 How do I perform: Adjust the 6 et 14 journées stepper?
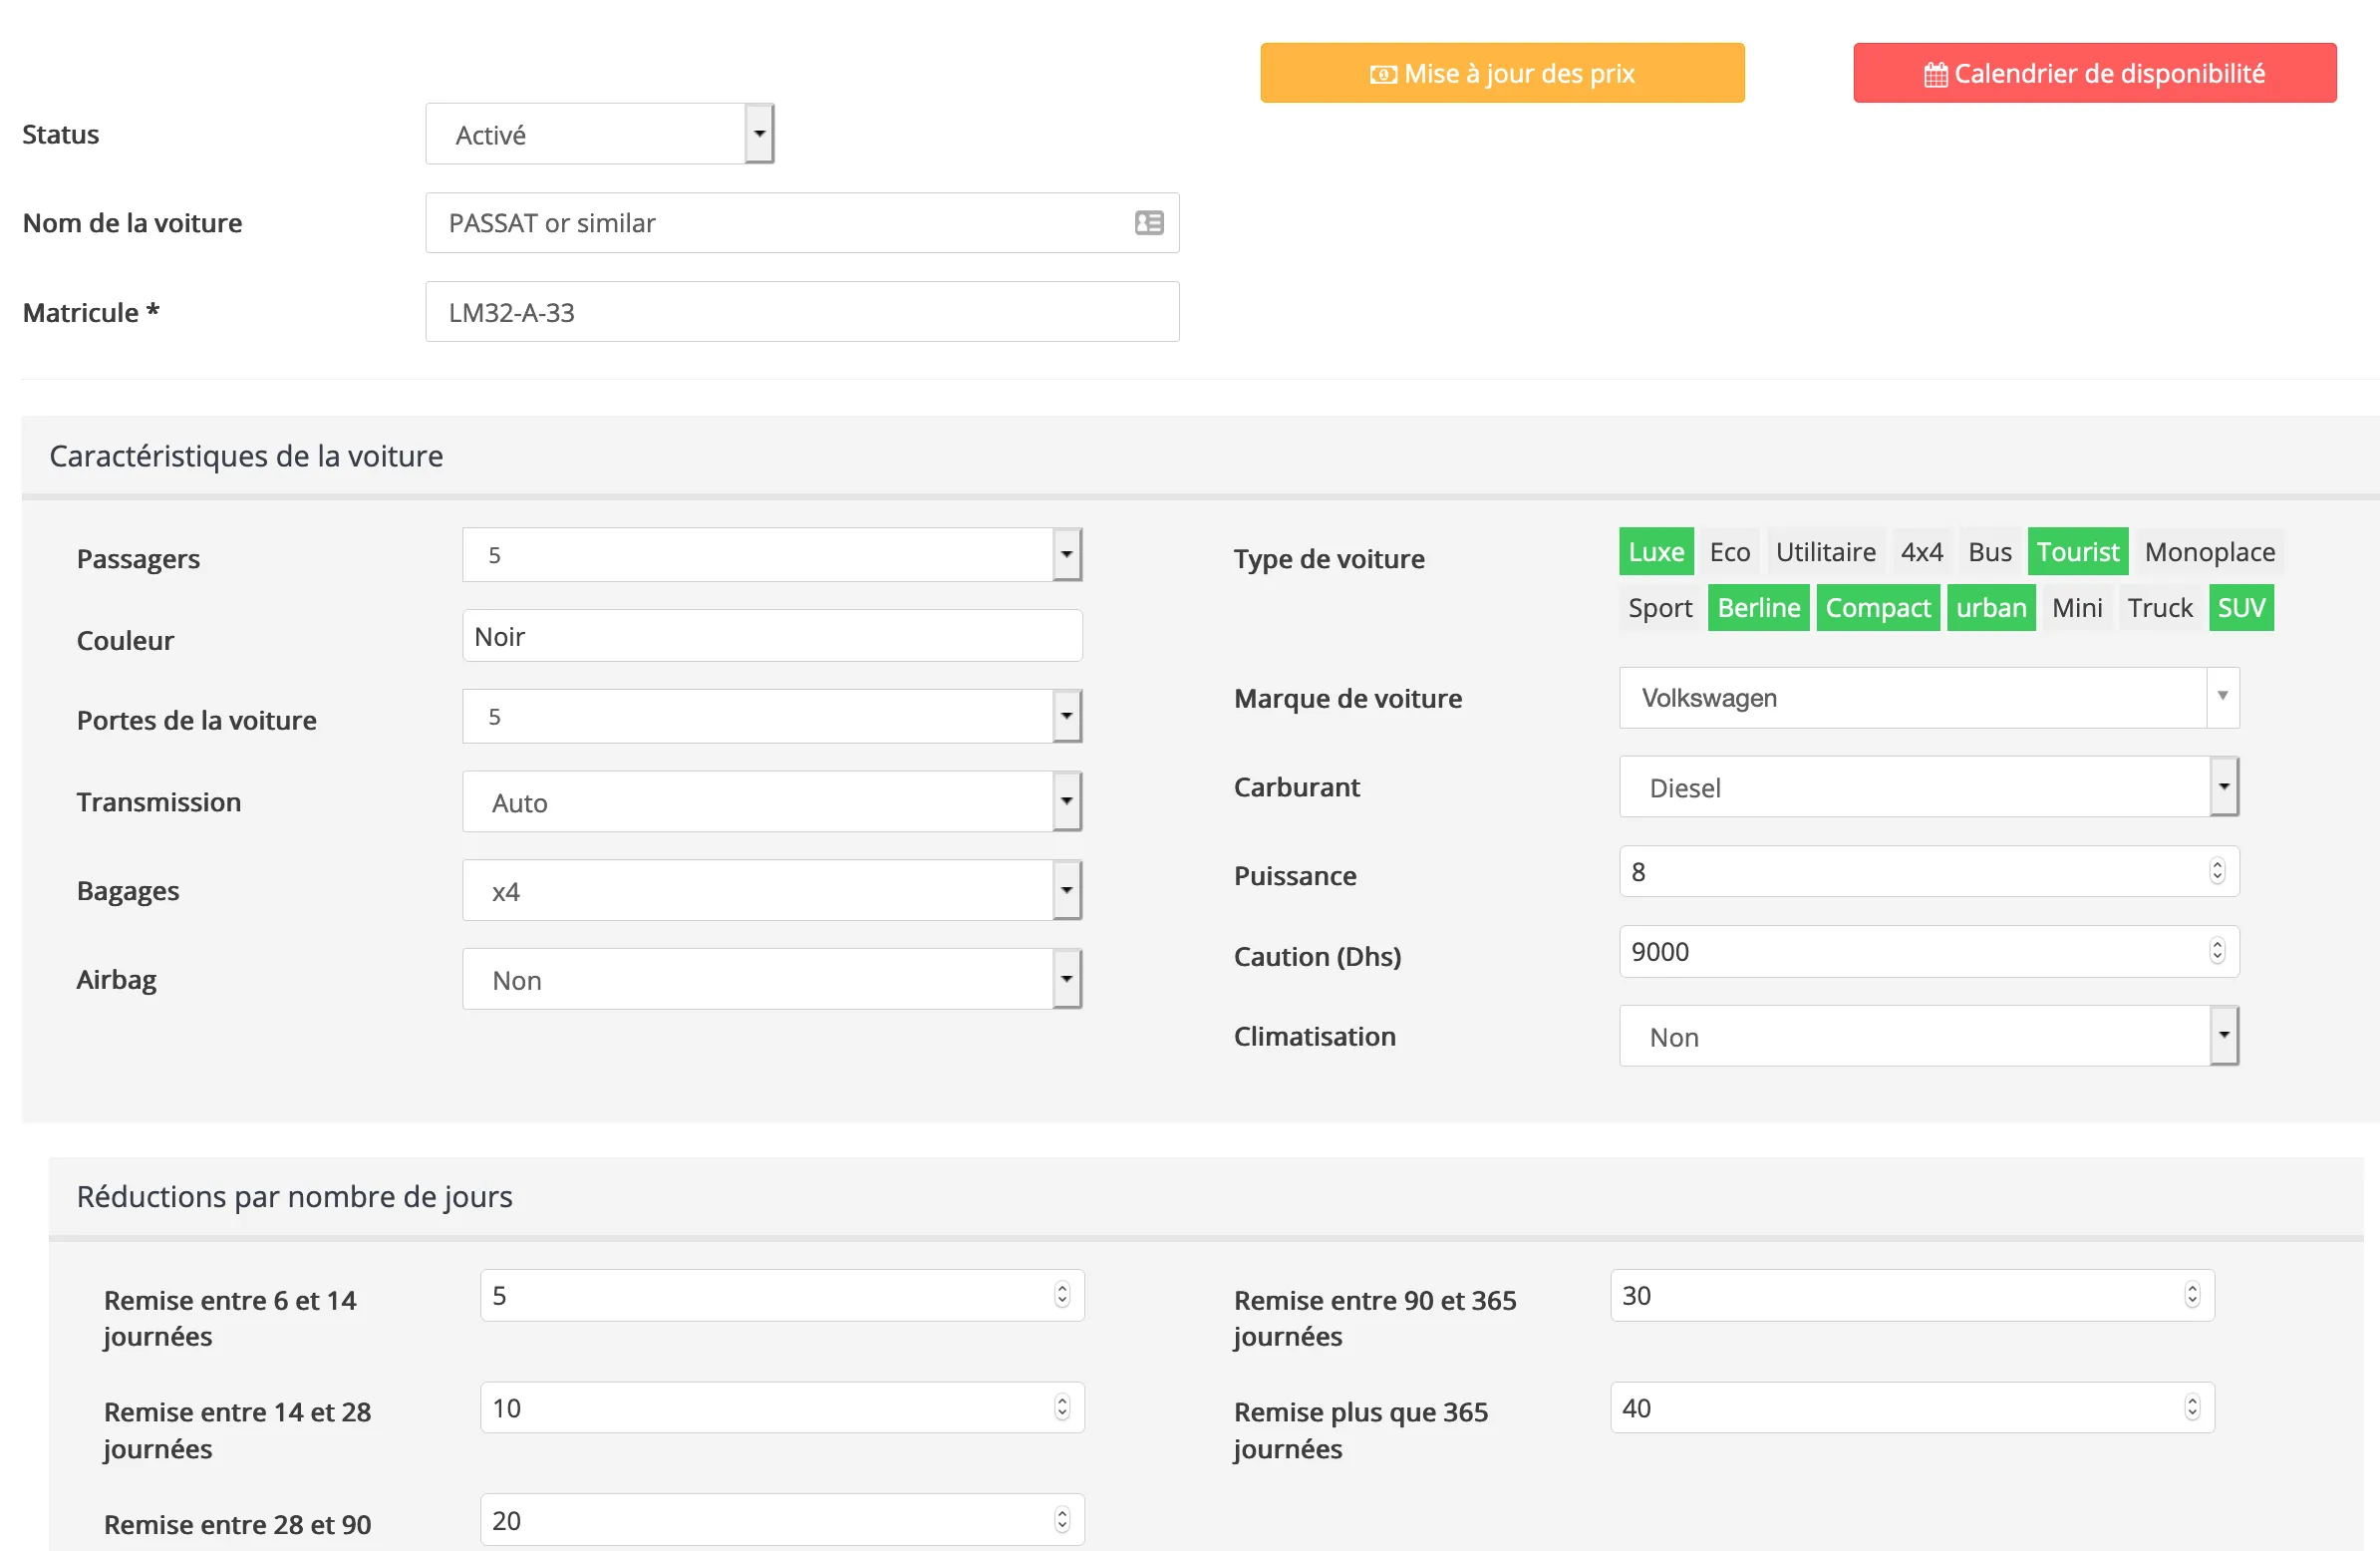1062,1296
